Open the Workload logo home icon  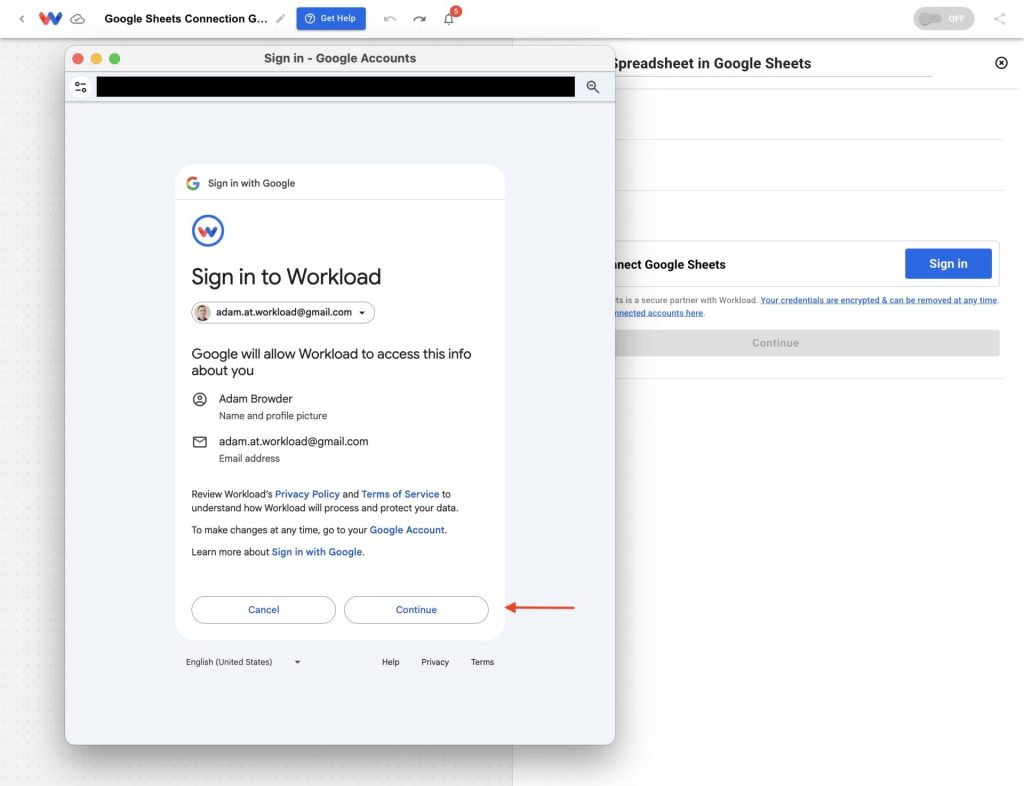click(50, 18)
